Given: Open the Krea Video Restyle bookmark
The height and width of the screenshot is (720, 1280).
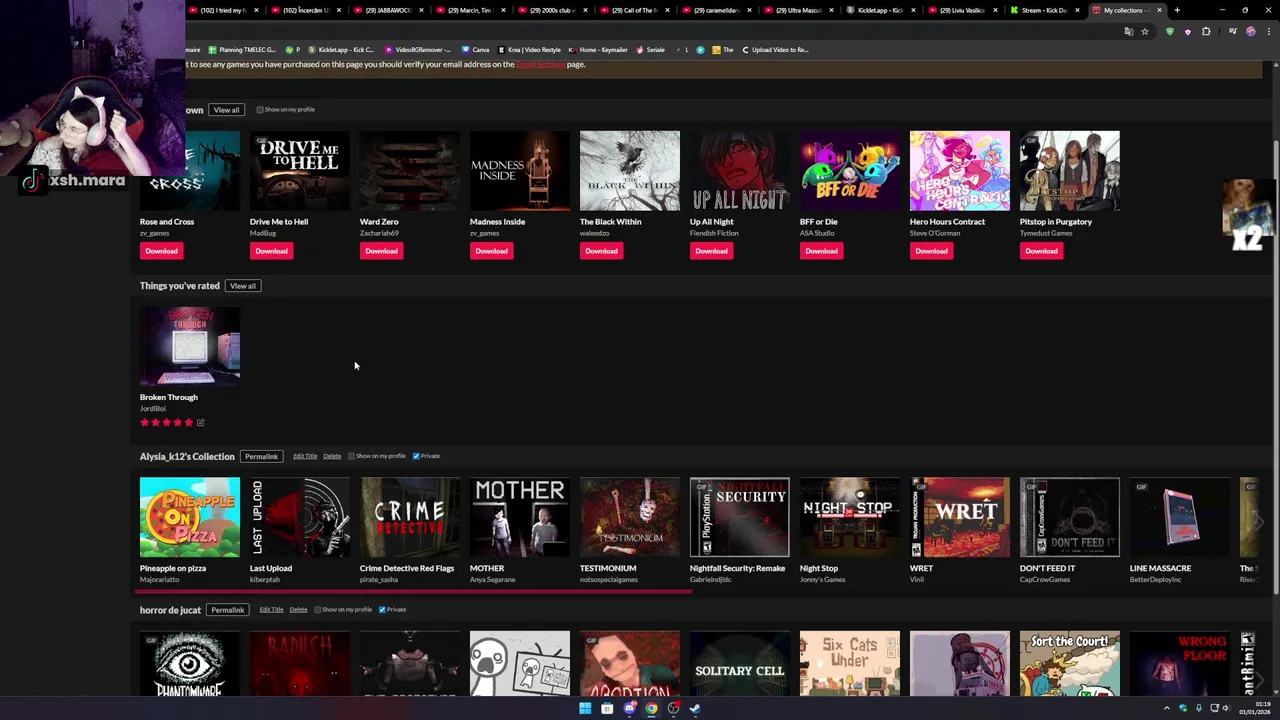Looking at the screenshot, I should 530,49.
